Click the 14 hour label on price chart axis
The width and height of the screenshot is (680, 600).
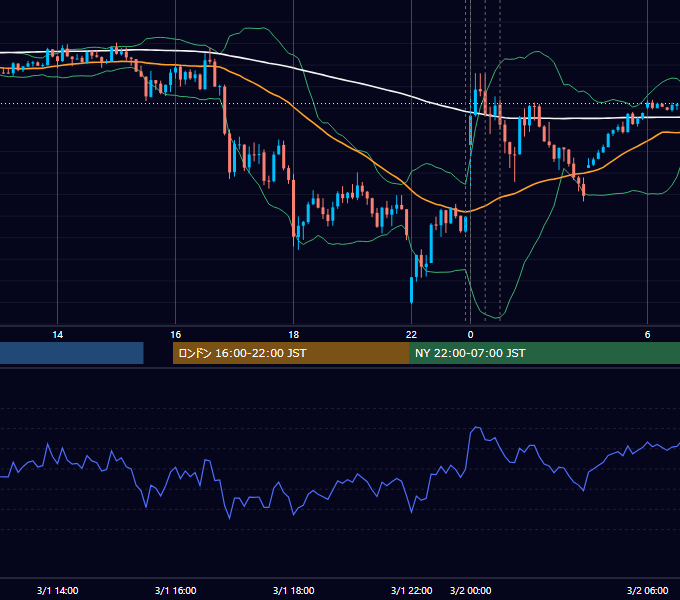pyautogui.click(x=57, y=335)
